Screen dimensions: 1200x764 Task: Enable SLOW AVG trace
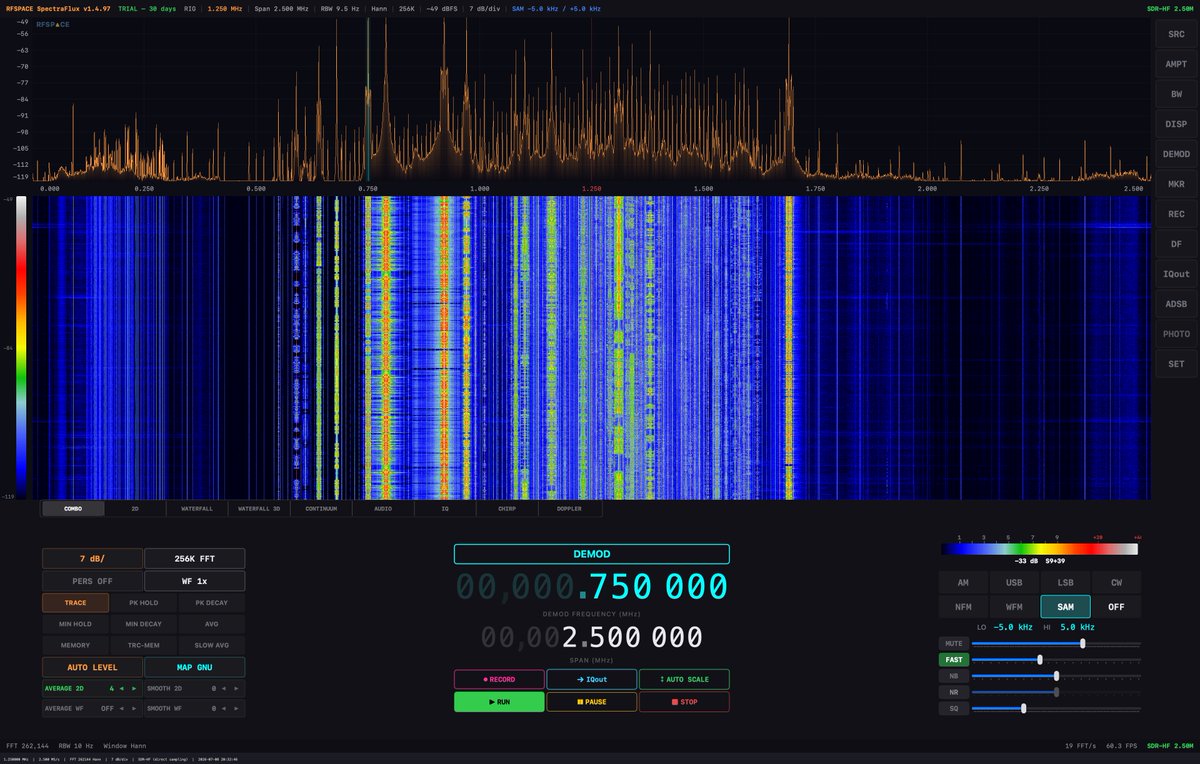point(212,645)
